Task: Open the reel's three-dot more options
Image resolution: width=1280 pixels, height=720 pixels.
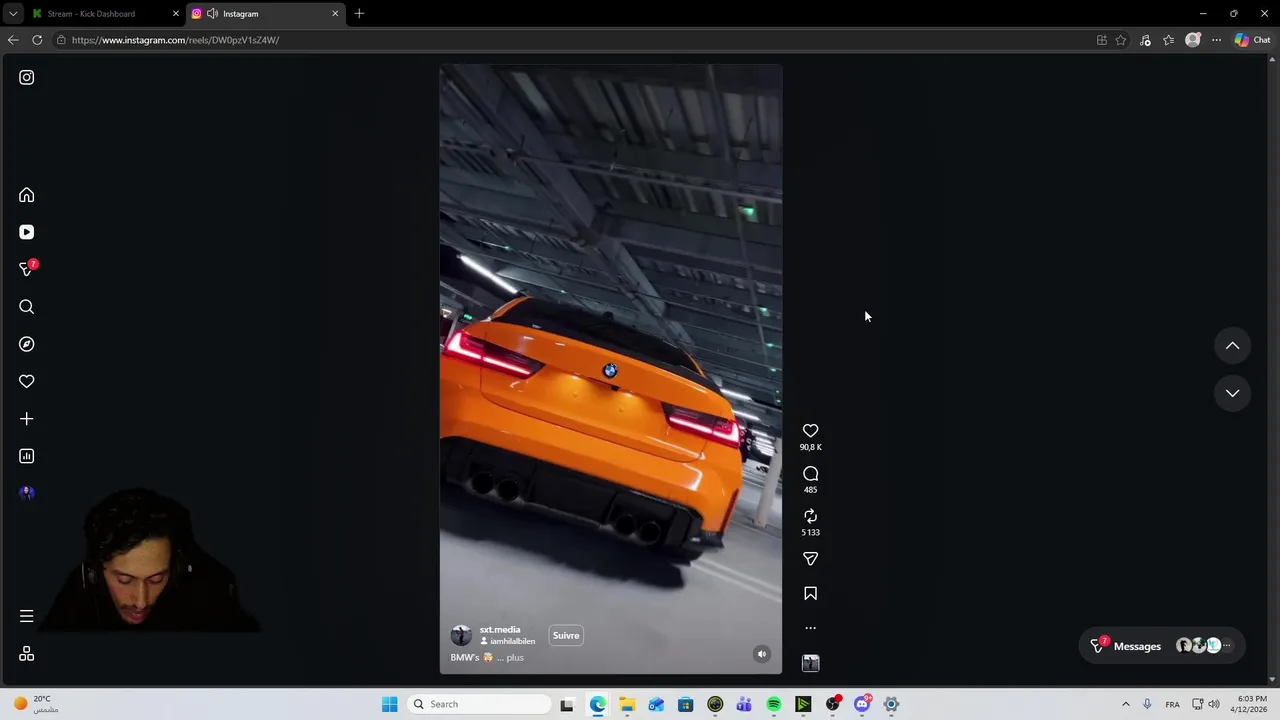Action: click(x=811, y=628)
